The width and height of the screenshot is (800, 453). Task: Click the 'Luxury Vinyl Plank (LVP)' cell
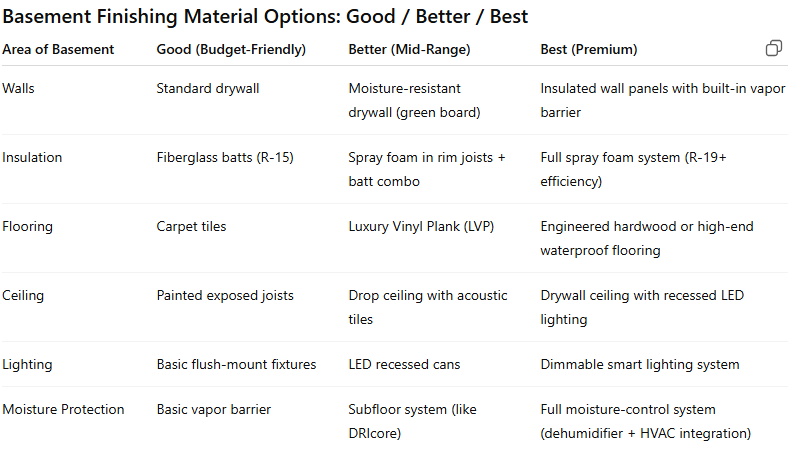(x=421, y=226)
